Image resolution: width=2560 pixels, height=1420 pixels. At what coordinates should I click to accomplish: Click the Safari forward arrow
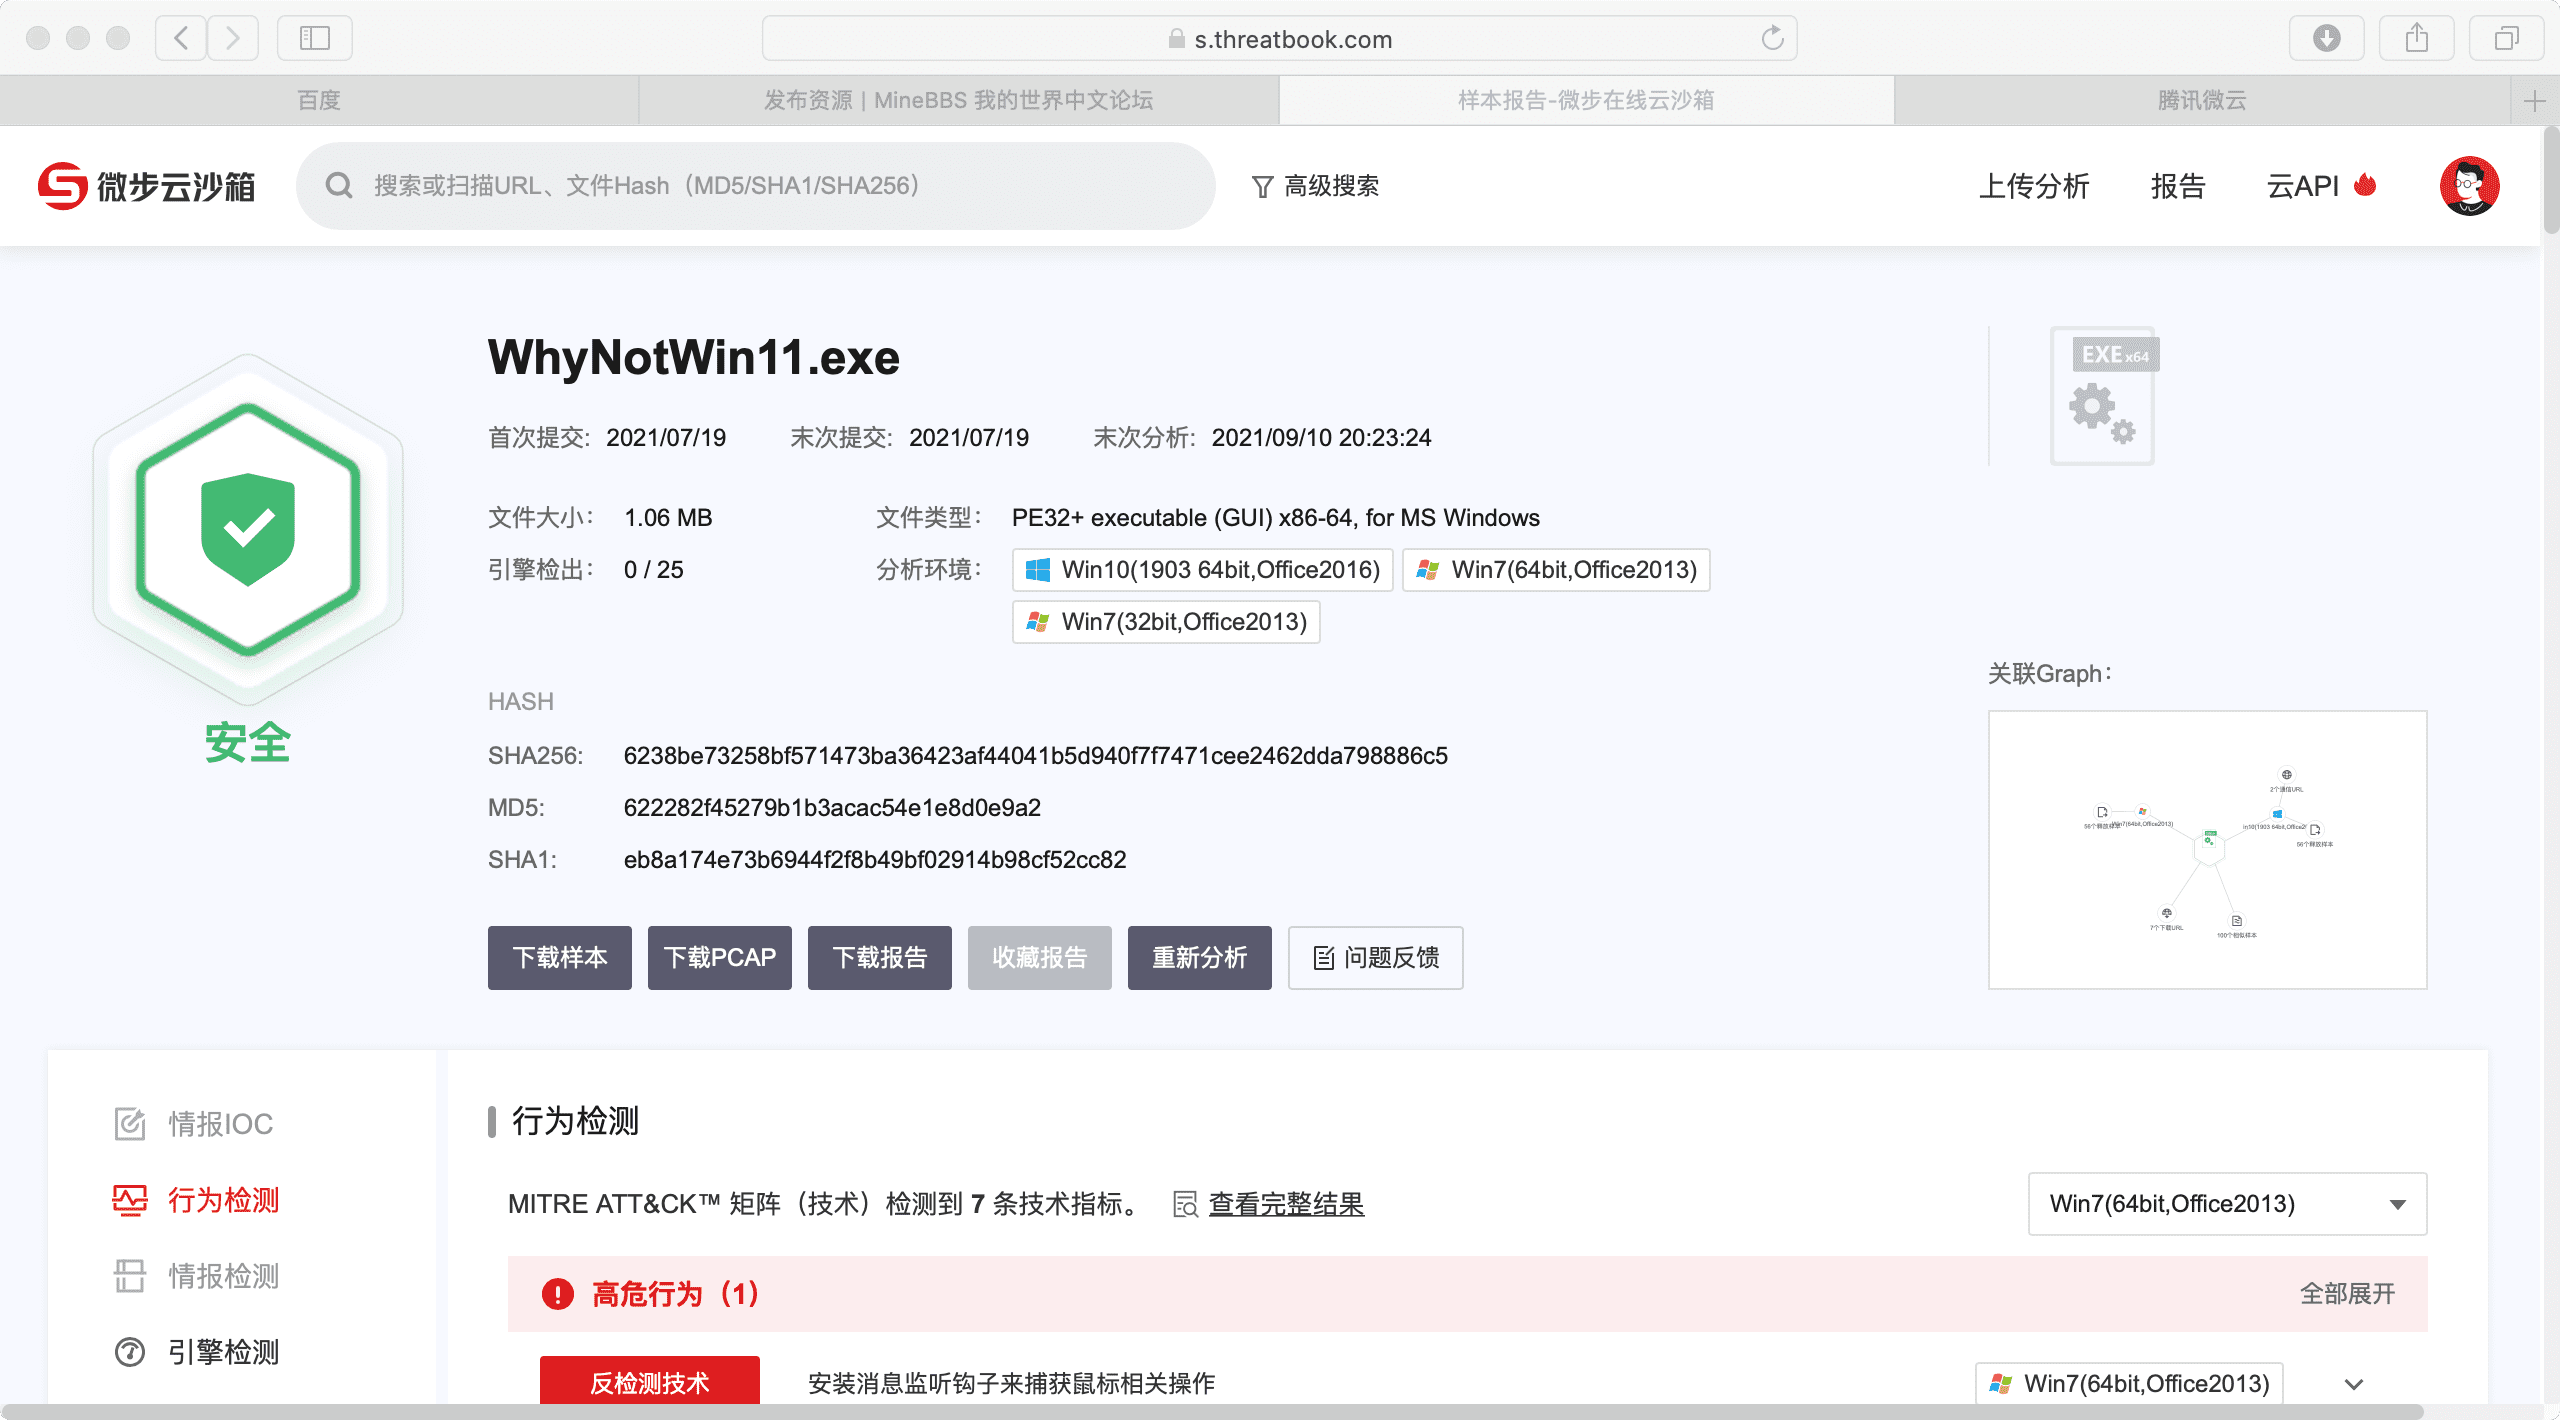[x=233, y=38]
